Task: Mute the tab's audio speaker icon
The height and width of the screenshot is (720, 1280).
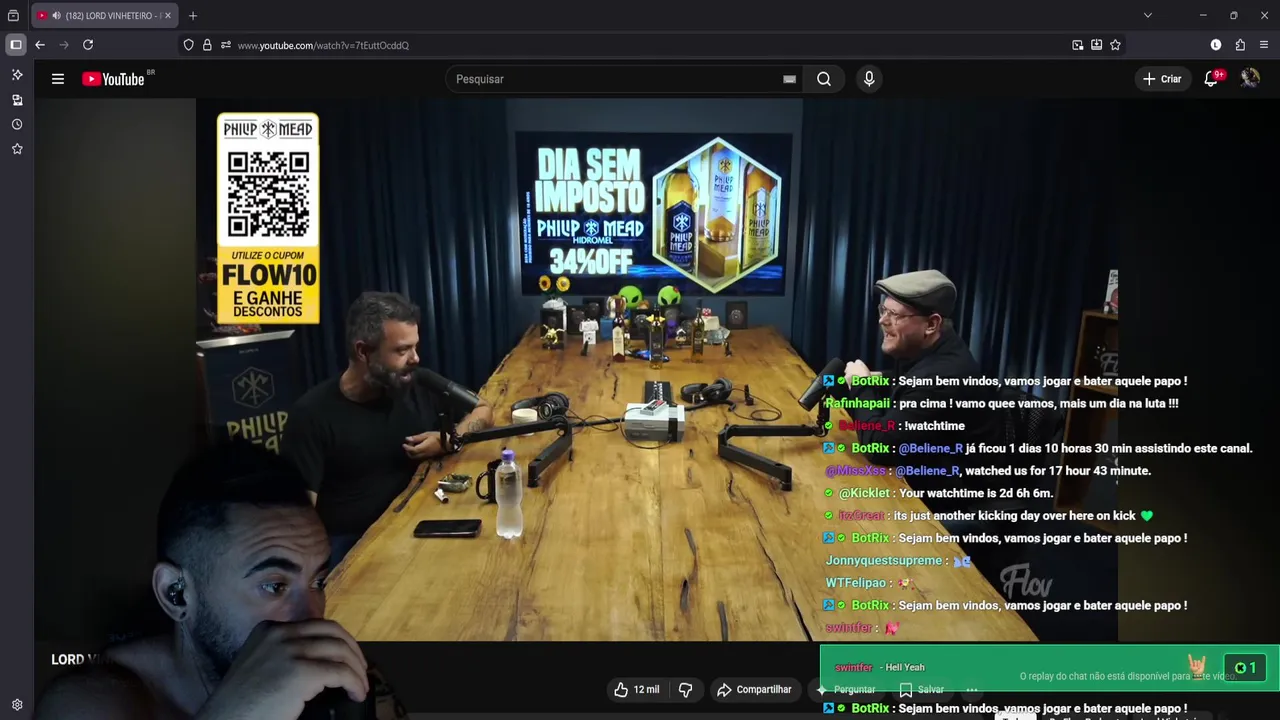Action: click(x=56, y=16)
